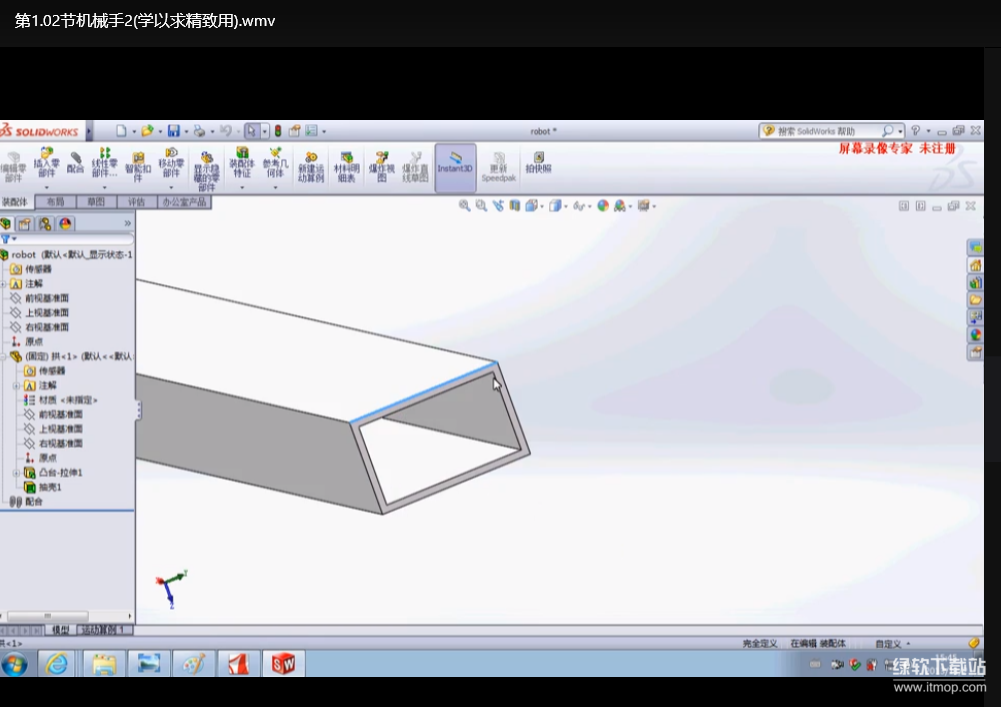1001x707 pixels.
Task: Click the SolidWorks help search field
Action: pos(826,131)
